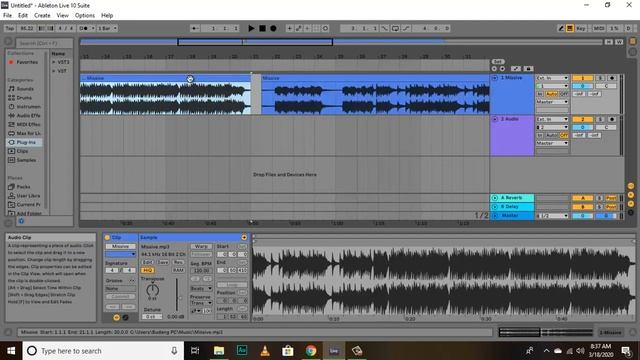Open Ext. In input menu on Massive track

552,78
